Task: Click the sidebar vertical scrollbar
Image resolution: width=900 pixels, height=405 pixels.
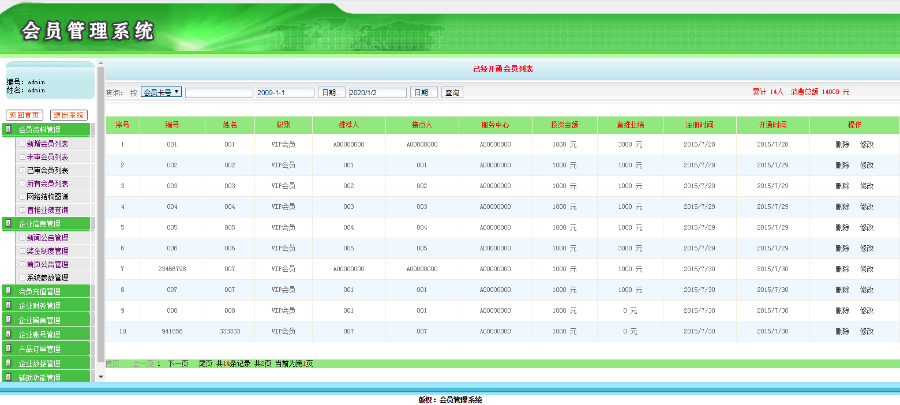Action: click(x=100, y=220)
